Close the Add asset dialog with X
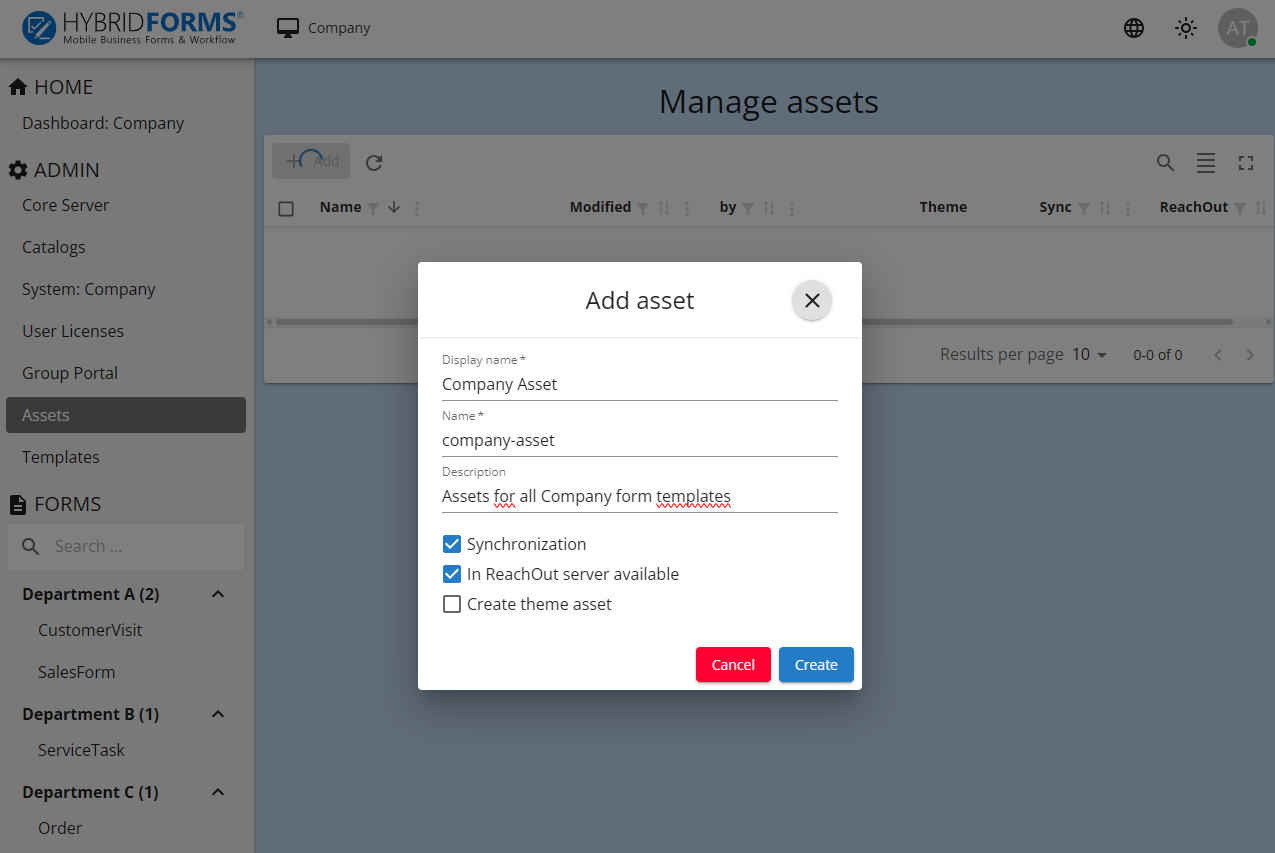1275x853 pixels. 812,300
